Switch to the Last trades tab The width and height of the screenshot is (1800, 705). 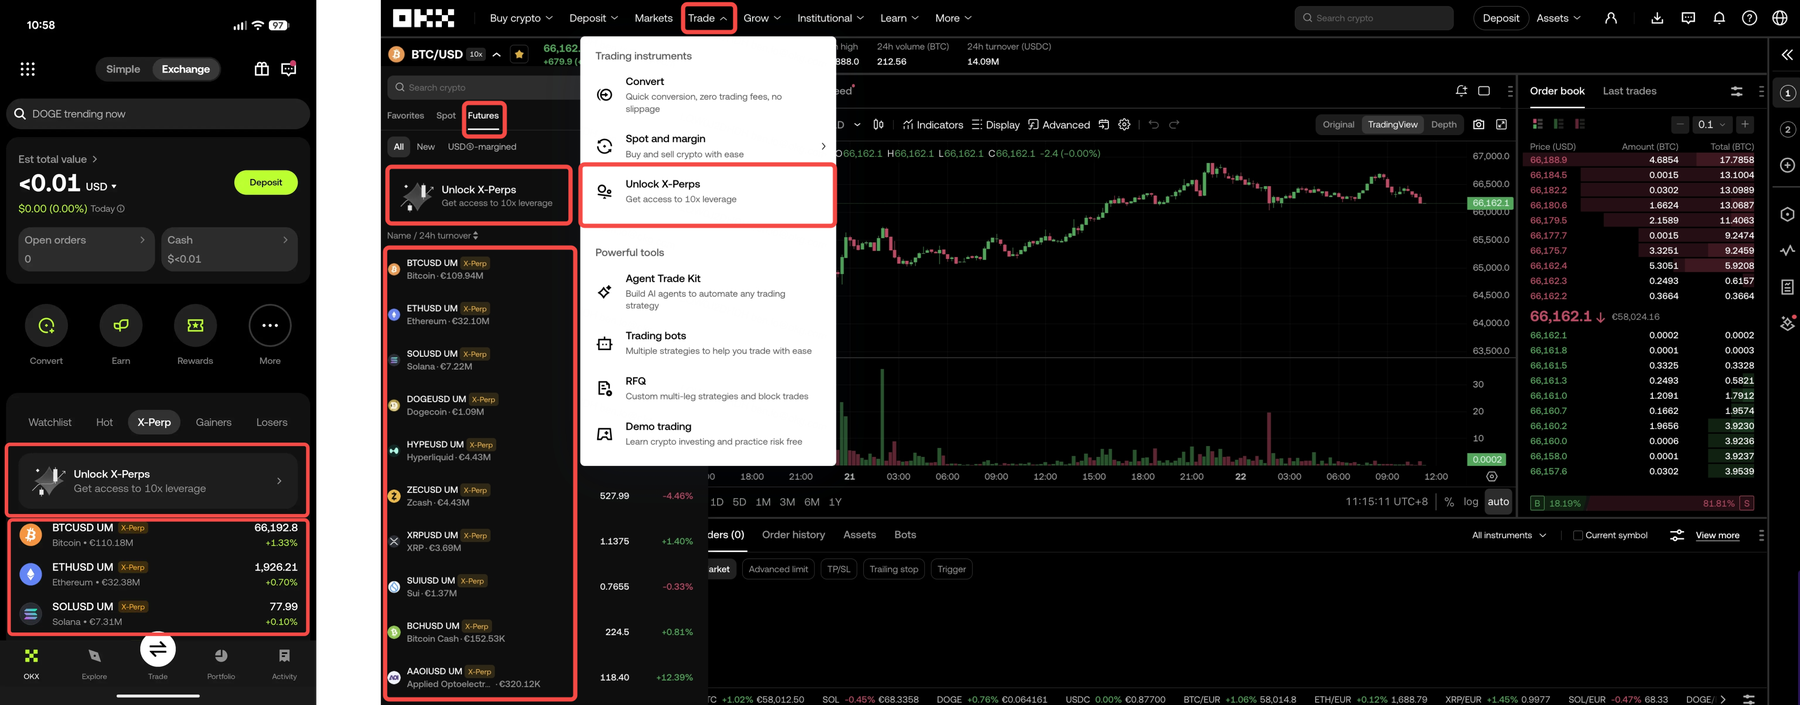pyautogui.click(x=1629, y=91)
